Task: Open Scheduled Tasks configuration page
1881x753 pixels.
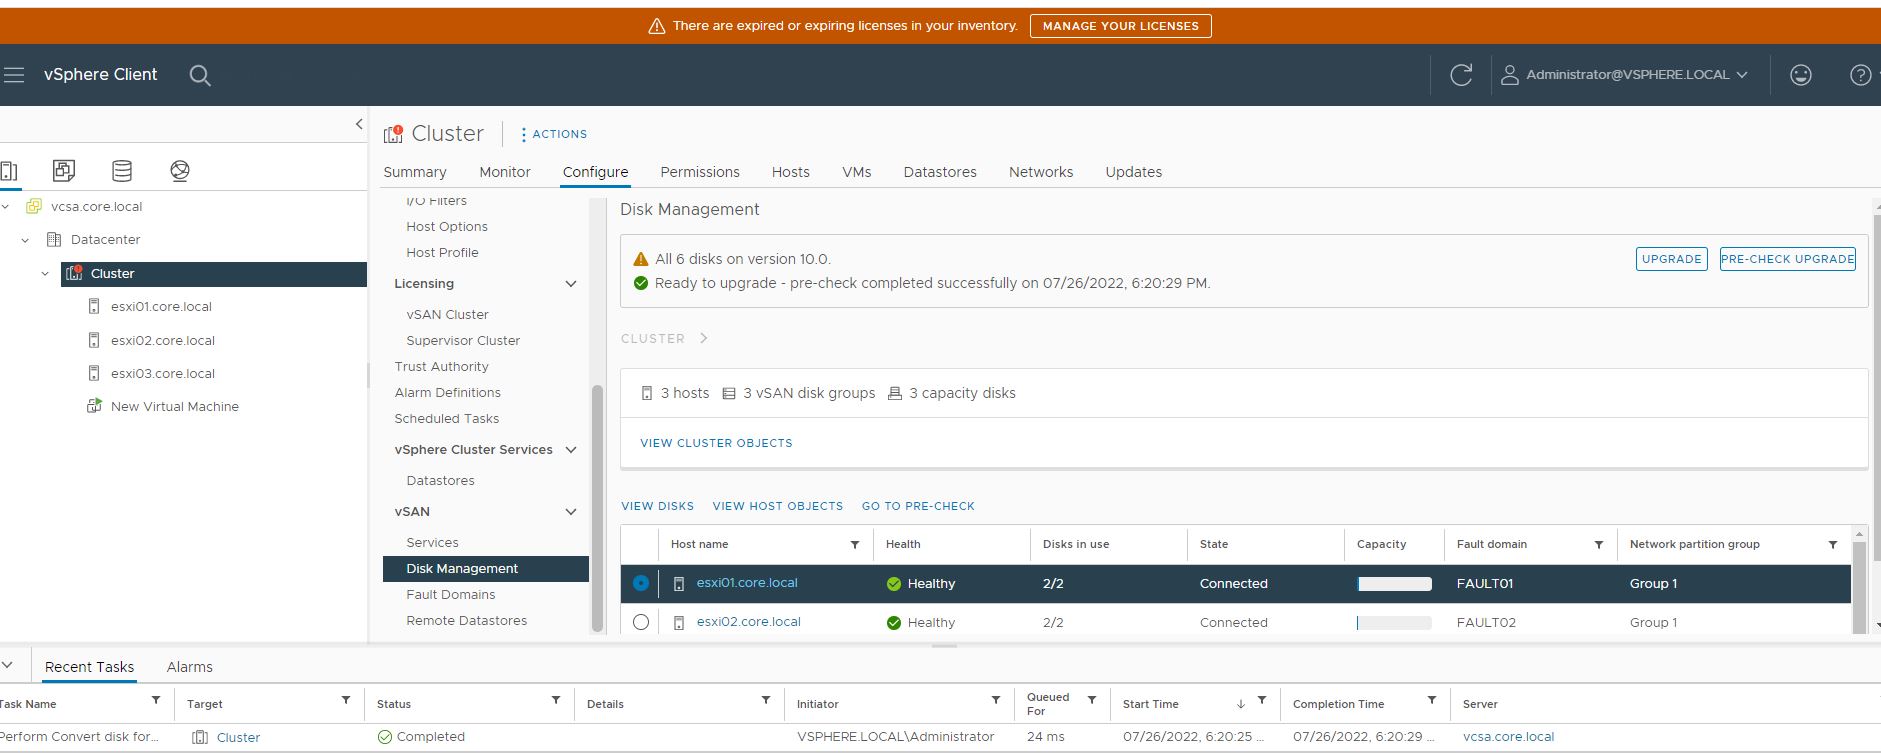Action: click(x=447, y=419)
